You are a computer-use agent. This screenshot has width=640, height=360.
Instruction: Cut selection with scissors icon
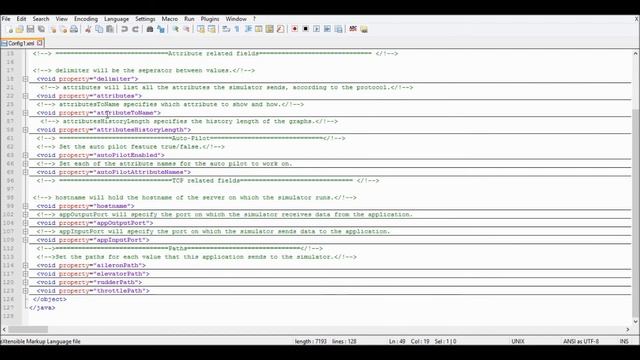click(x=88, y=29)
